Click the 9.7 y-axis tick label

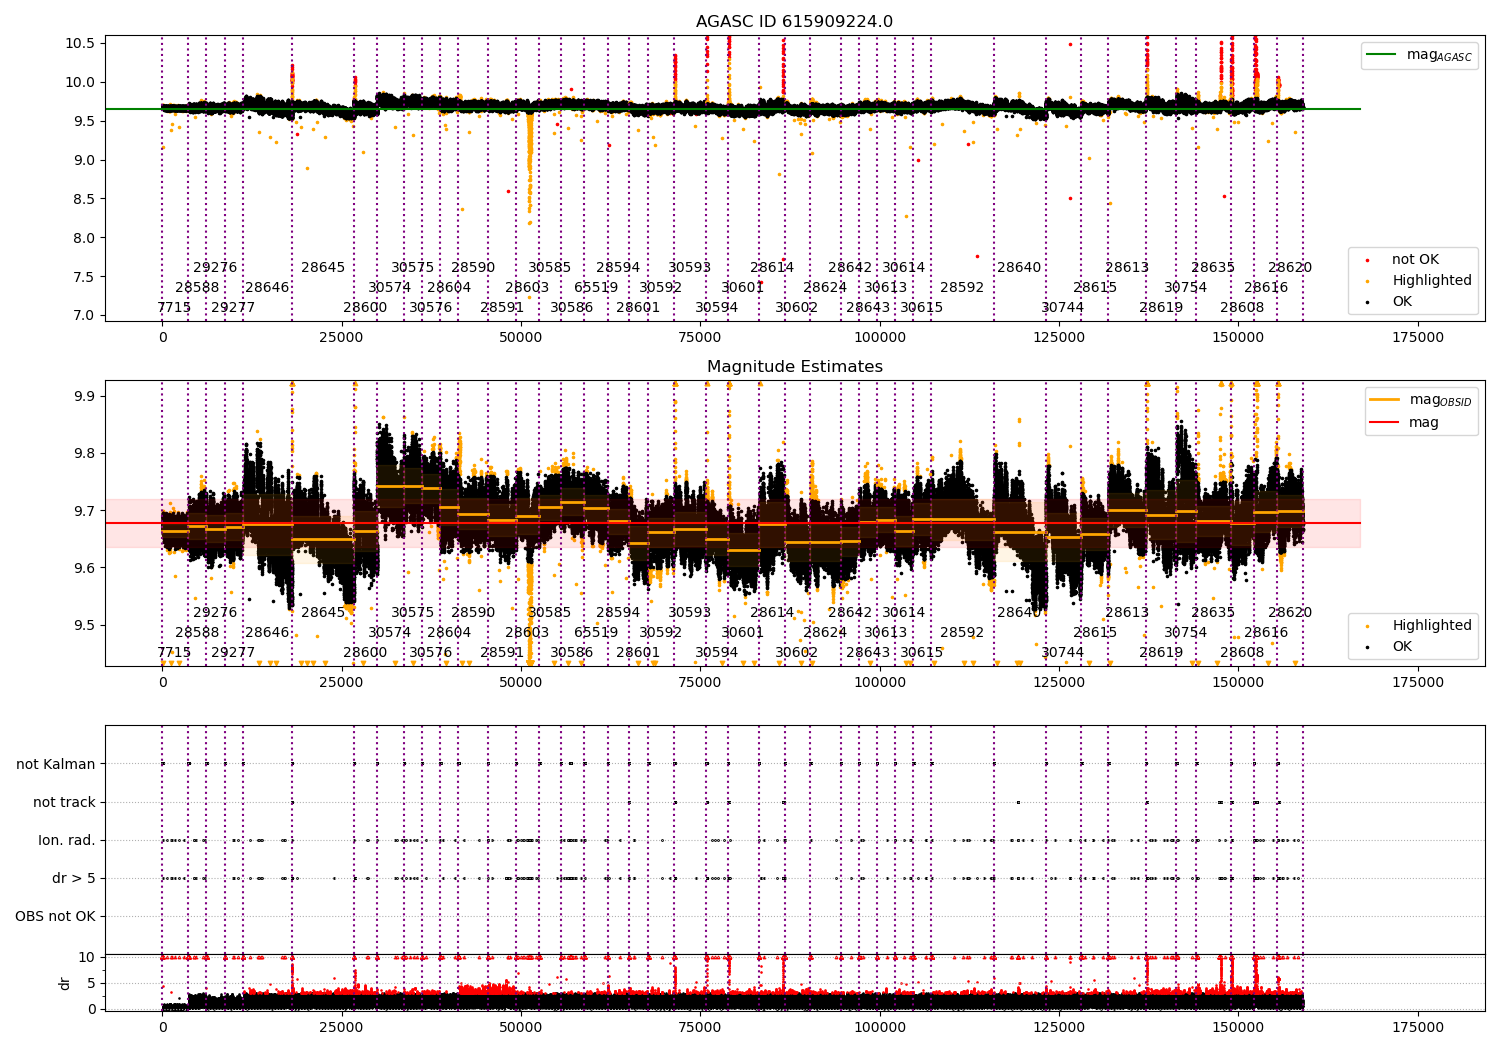tap(83, 511)
